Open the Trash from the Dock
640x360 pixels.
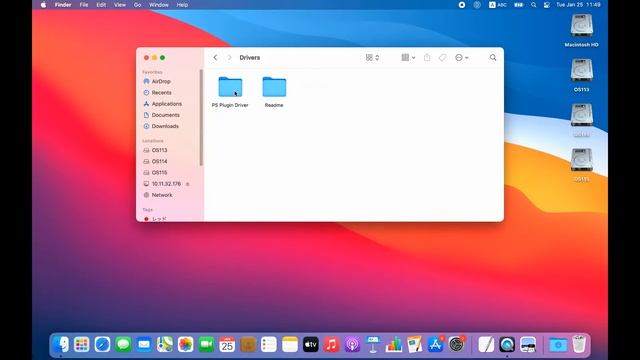(x=579, y=344)
